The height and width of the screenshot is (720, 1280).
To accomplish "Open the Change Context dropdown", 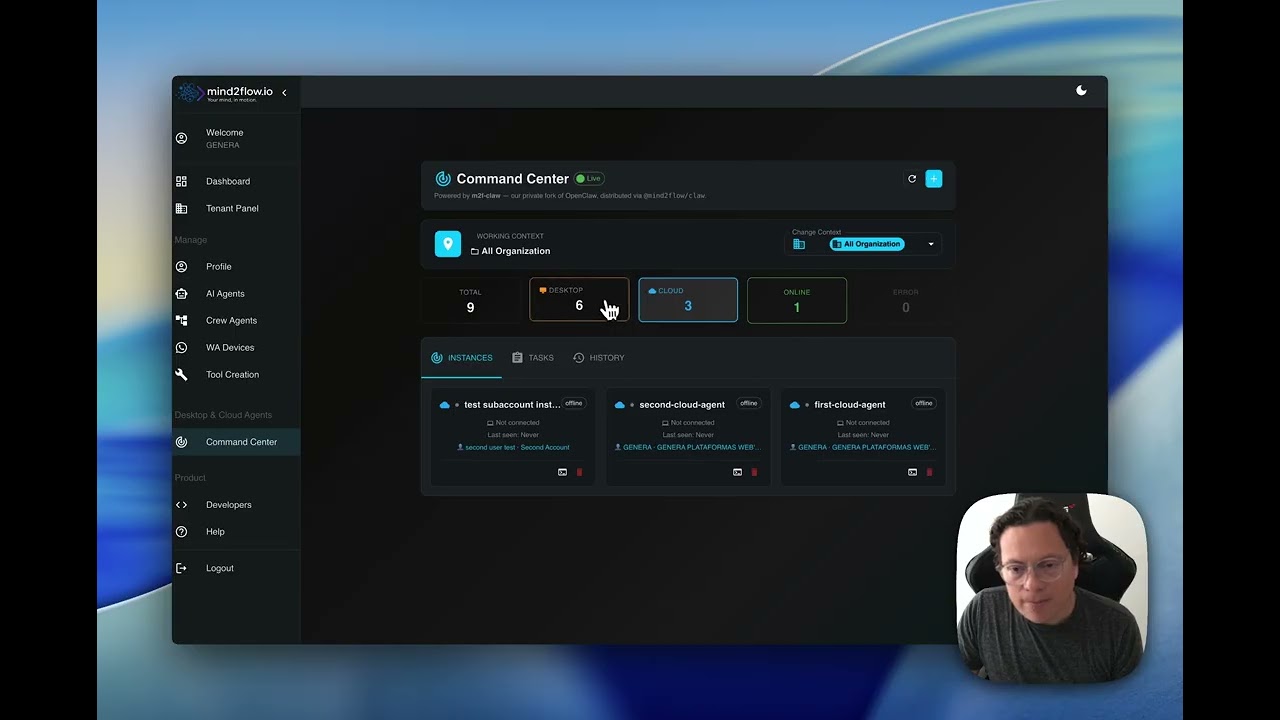I will pos(865,244).
